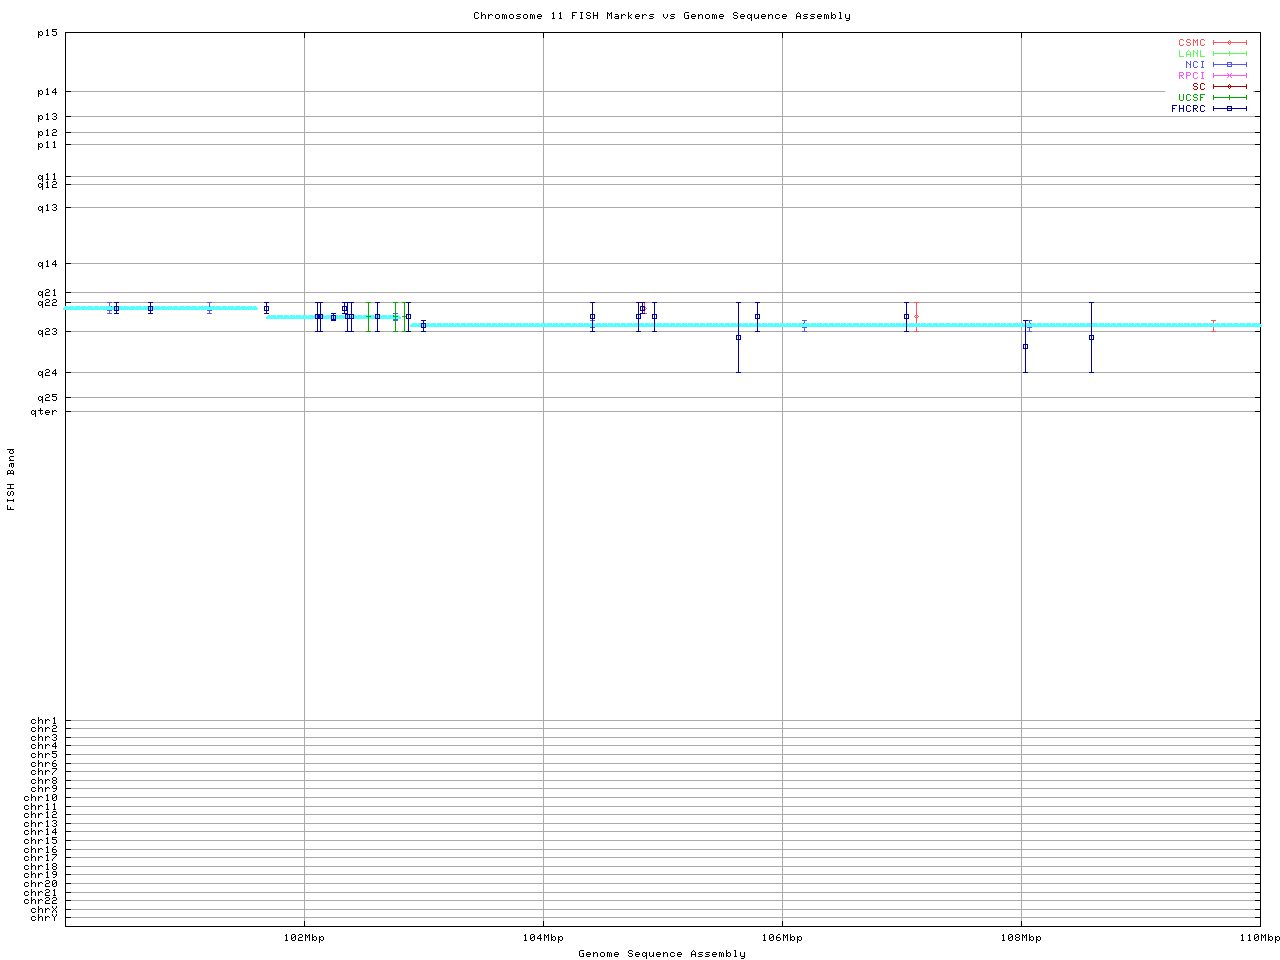Click the LANL legend label

[1191, 54]
